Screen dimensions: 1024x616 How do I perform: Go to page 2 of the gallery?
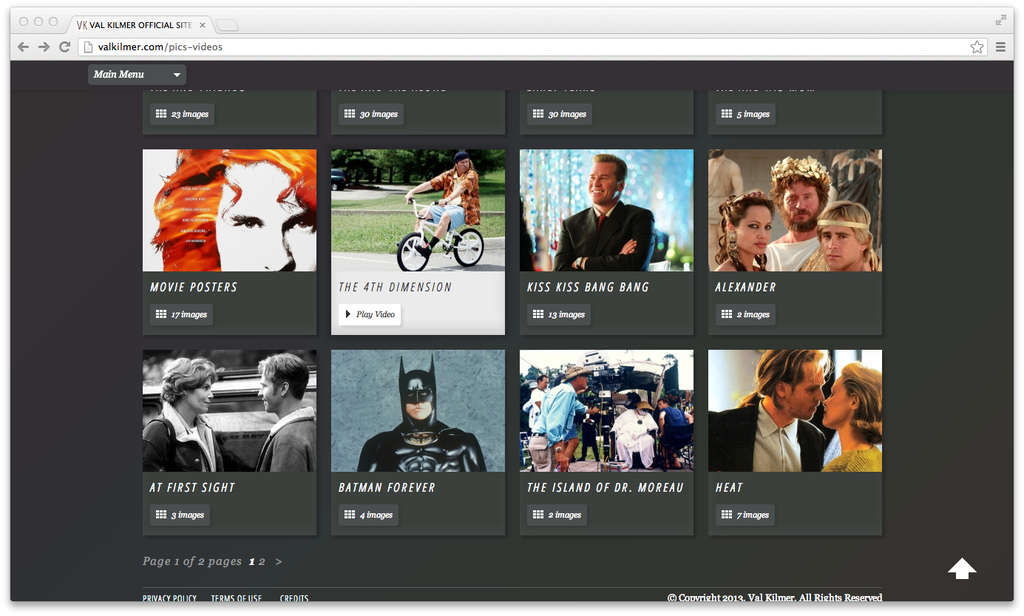point(262,562)
